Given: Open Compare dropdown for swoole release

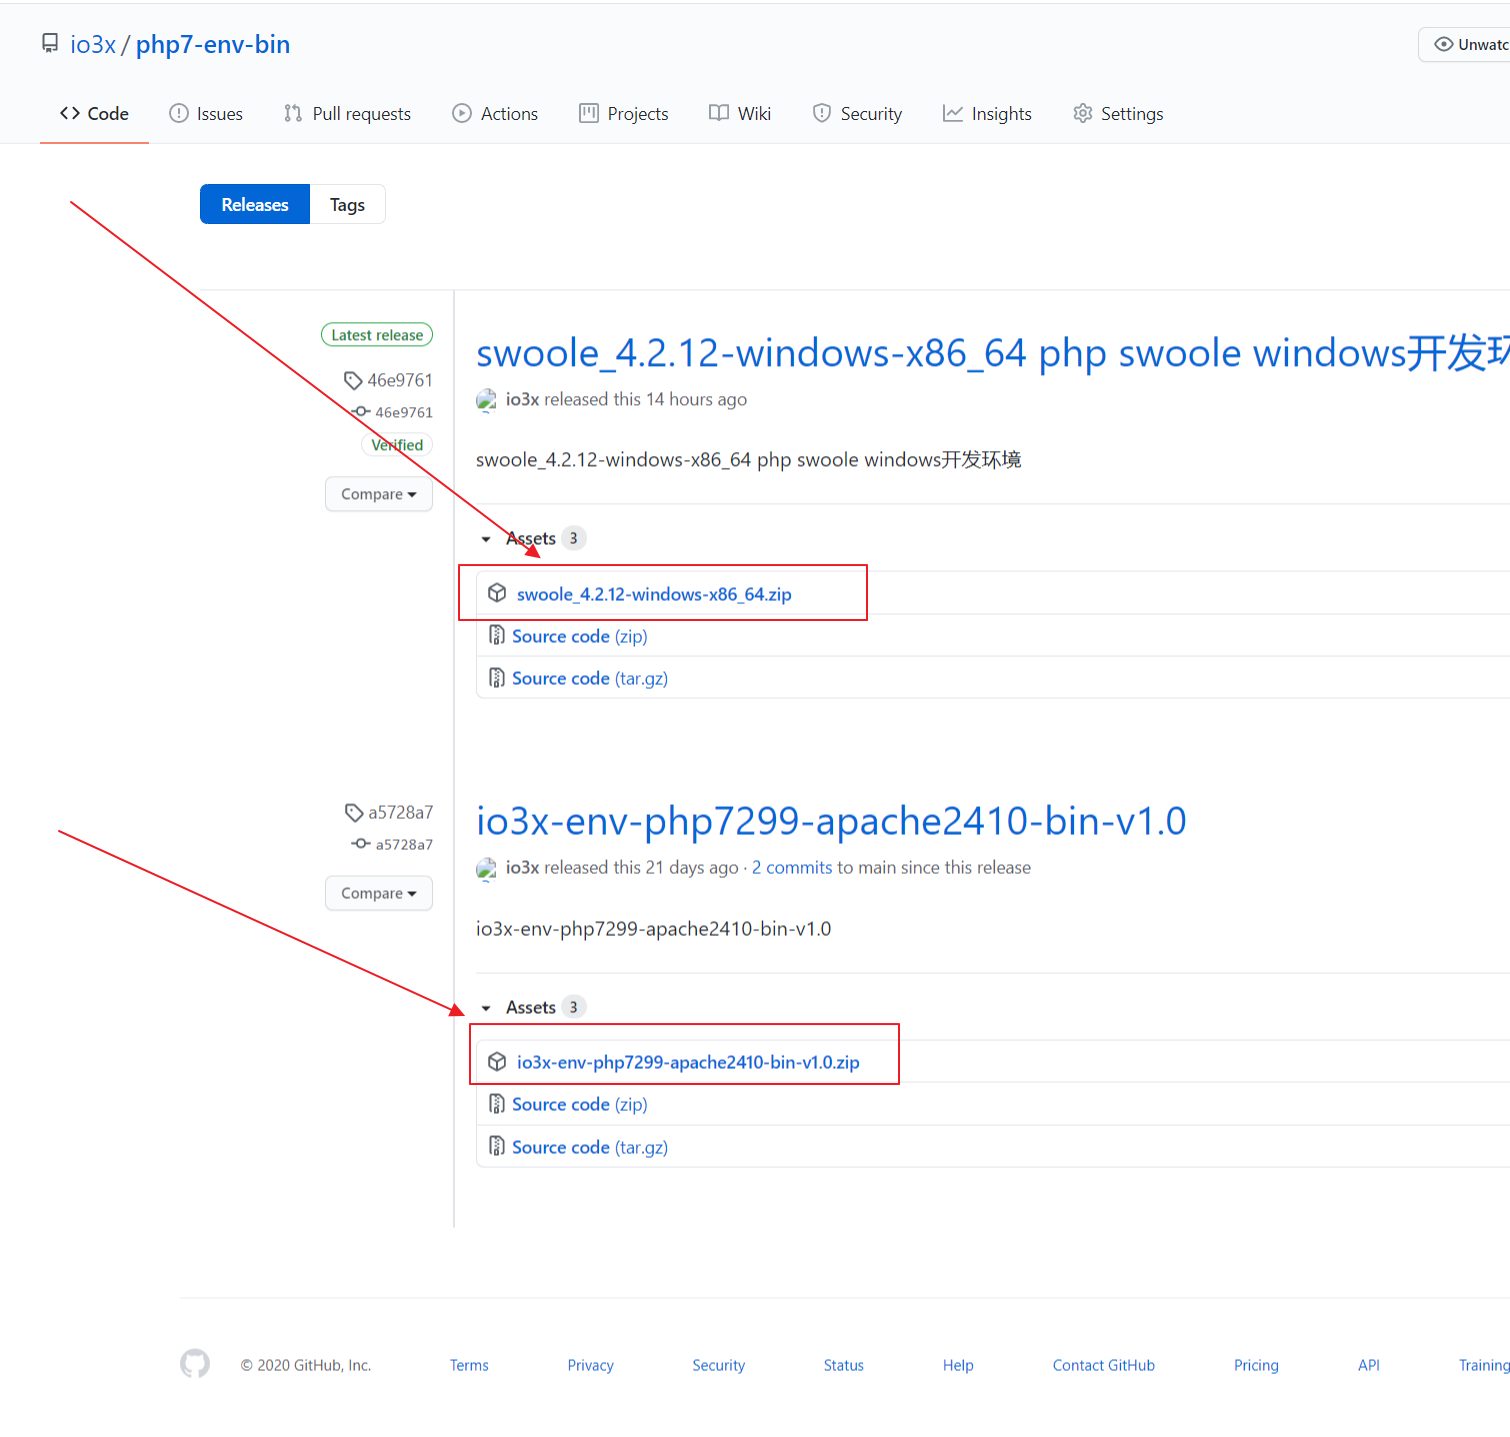Looking at the screenshot, I should coord(379,494).
